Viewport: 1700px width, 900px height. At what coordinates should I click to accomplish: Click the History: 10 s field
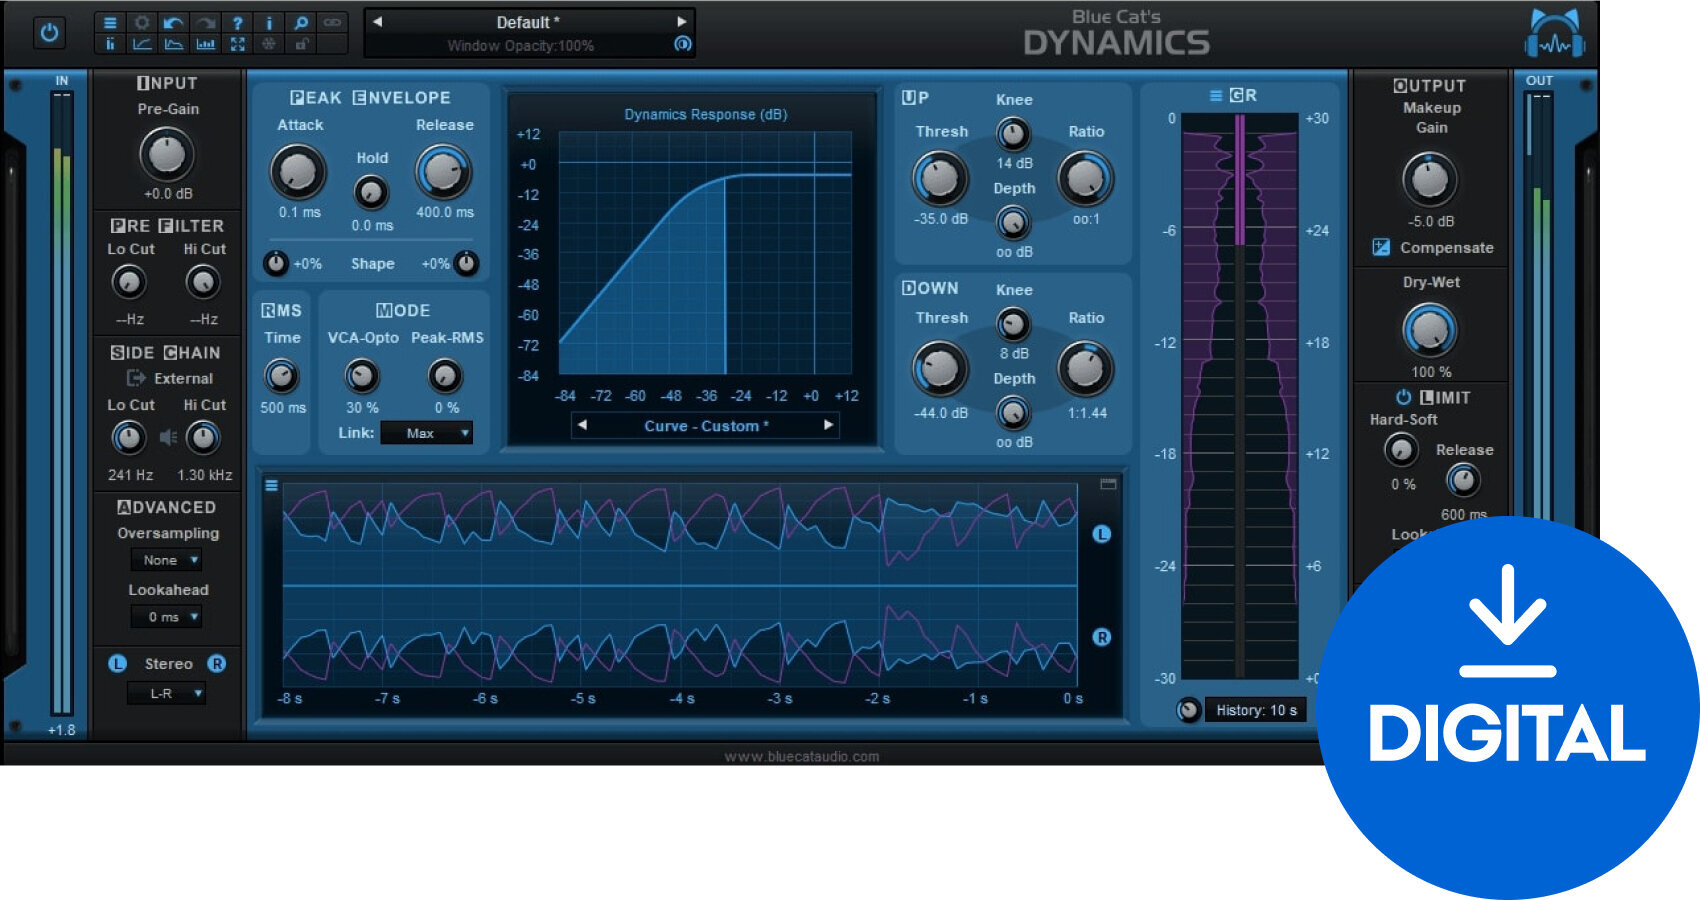(x=1255, y=710)
